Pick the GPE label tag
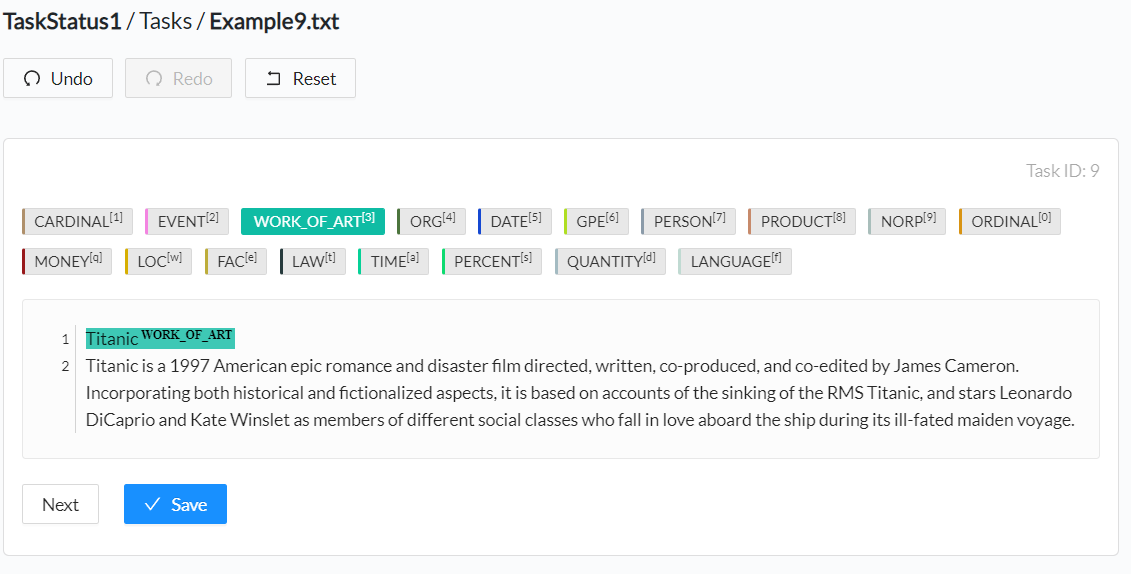The image size is (1131, 574). (597, 221)
